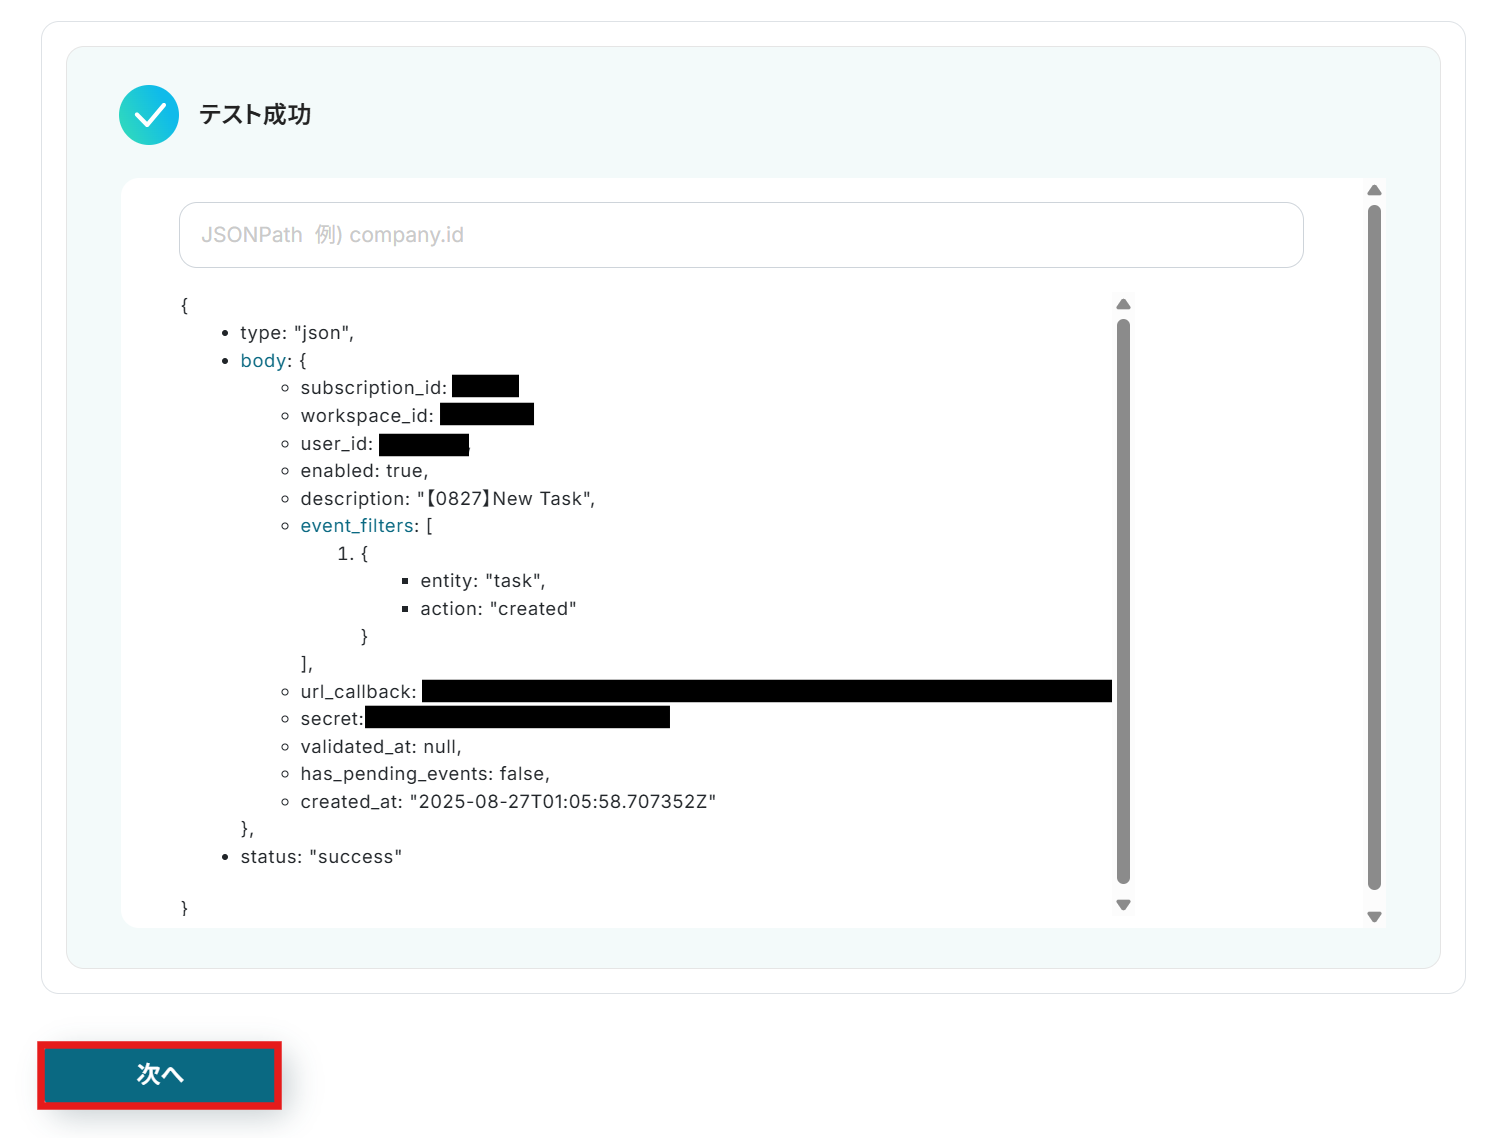Viewport: 1501px width, 1138px height.
Task: Click the 次へ button
Action: coord(159,1075)
